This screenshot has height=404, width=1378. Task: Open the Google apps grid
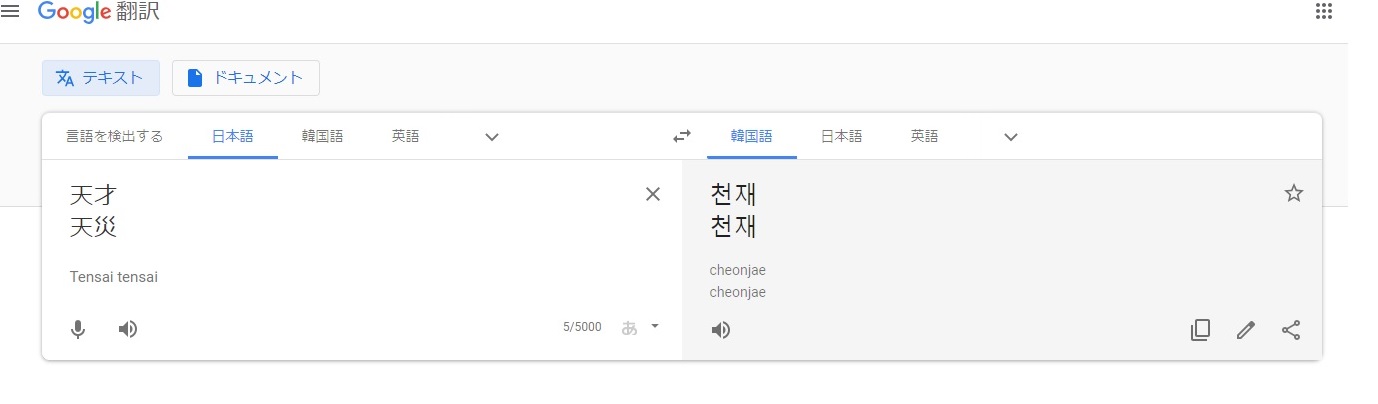pyautogui.click(x=1324, y=11)
